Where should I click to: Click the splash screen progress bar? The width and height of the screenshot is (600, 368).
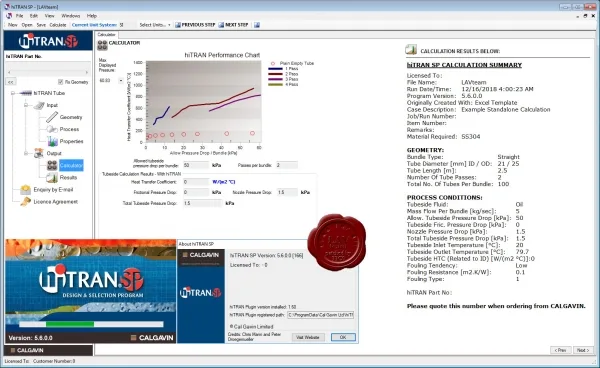[x=91, y=324]
